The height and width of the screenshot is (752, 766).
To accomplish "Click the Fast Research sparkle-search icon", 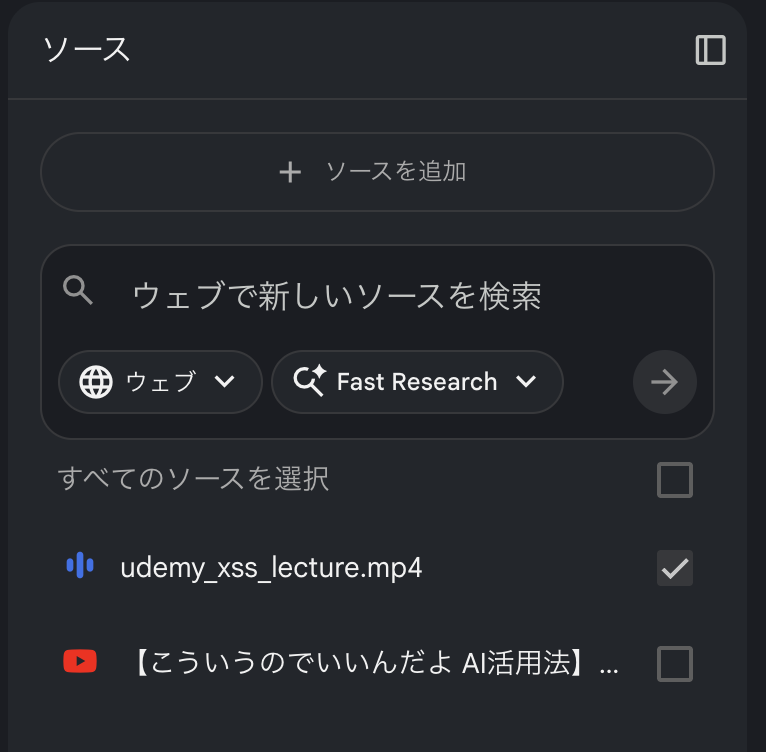I will (x=310, y=382).
